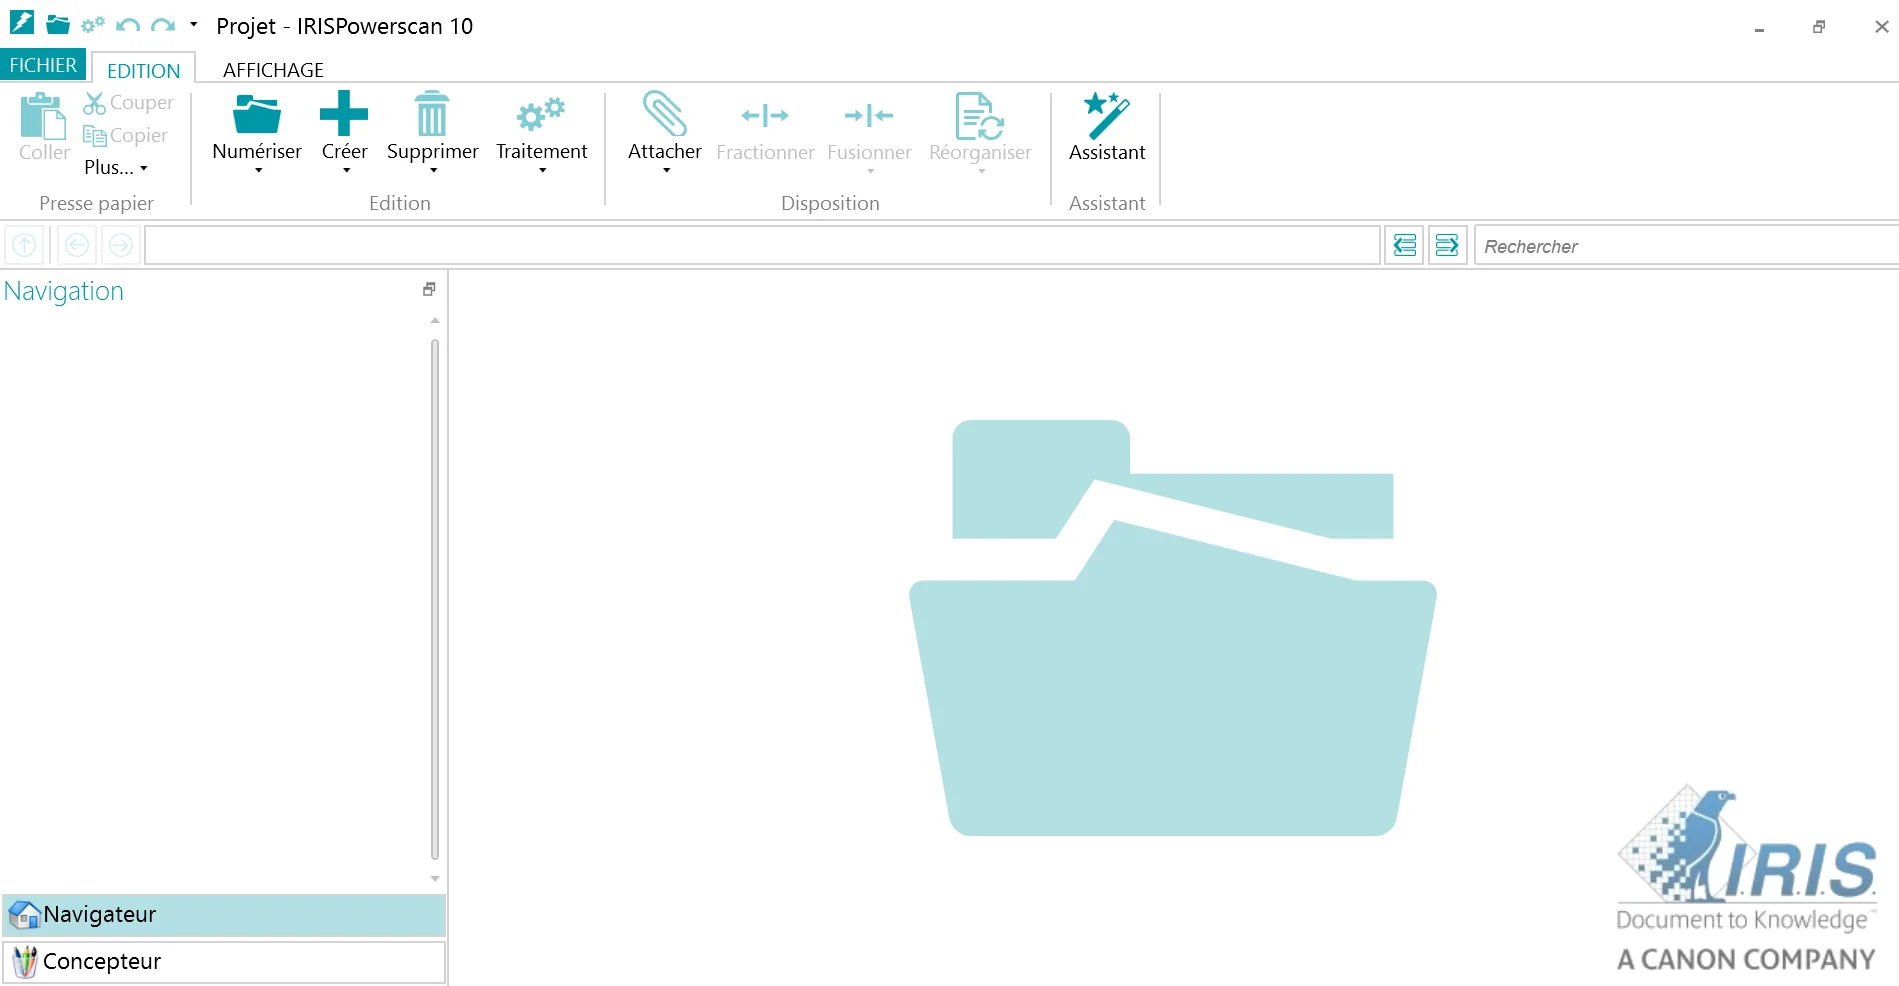The image size is (1899, 986).
Task: Expand Fusionner dropdown arrow
Action: [870, 171]
